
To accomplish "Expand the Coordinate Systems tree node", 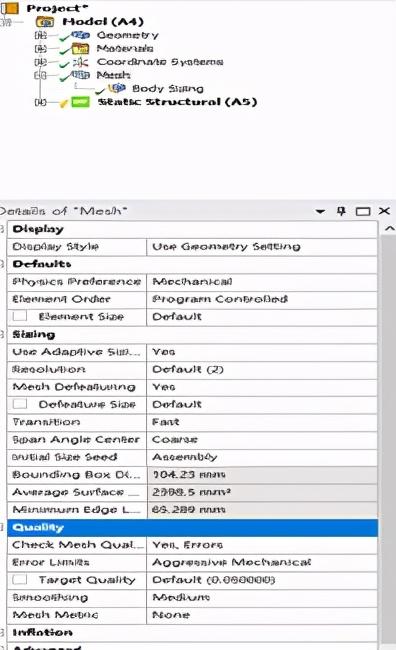I will pos(41,62).
